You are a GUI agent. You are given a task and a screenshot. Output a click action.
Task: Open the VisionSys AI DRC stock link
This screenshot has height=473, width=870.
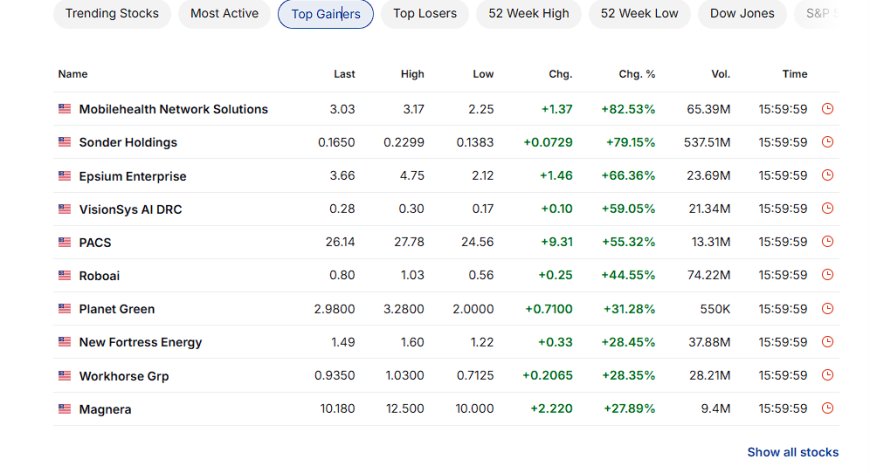[x=130, y=209]
